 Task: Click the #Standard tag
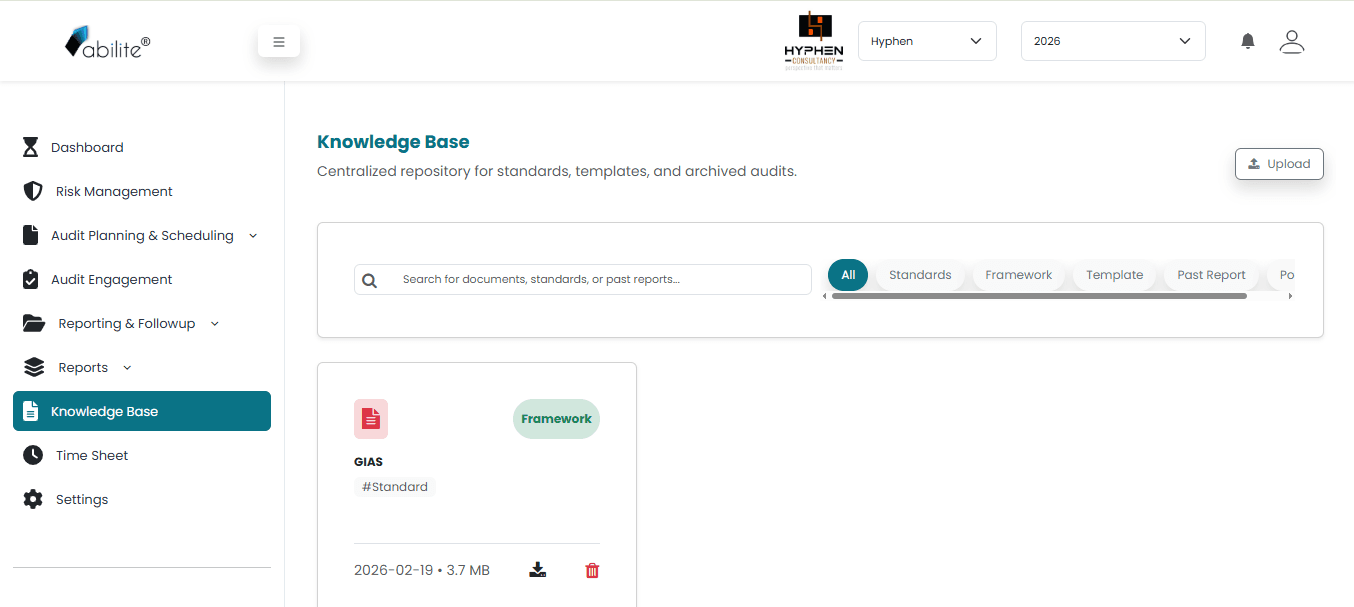(395, 487)
